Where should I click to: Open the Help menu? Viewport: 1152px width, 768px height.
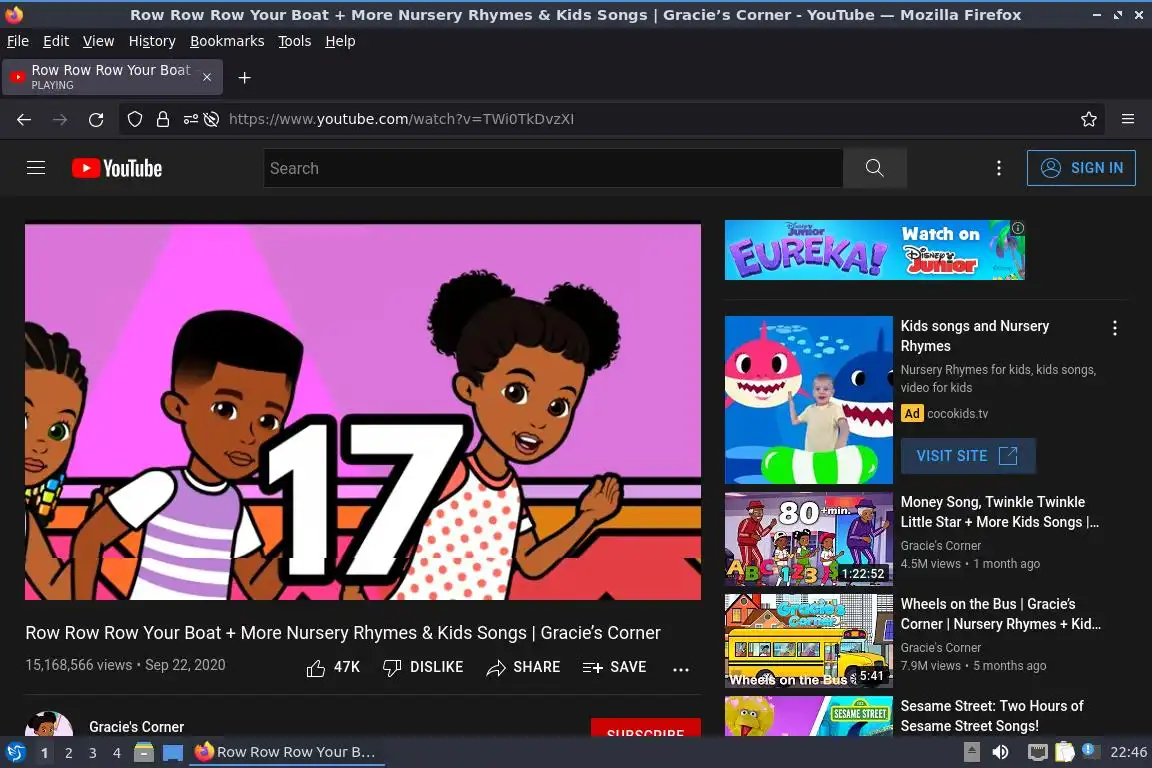click(340, 41)
